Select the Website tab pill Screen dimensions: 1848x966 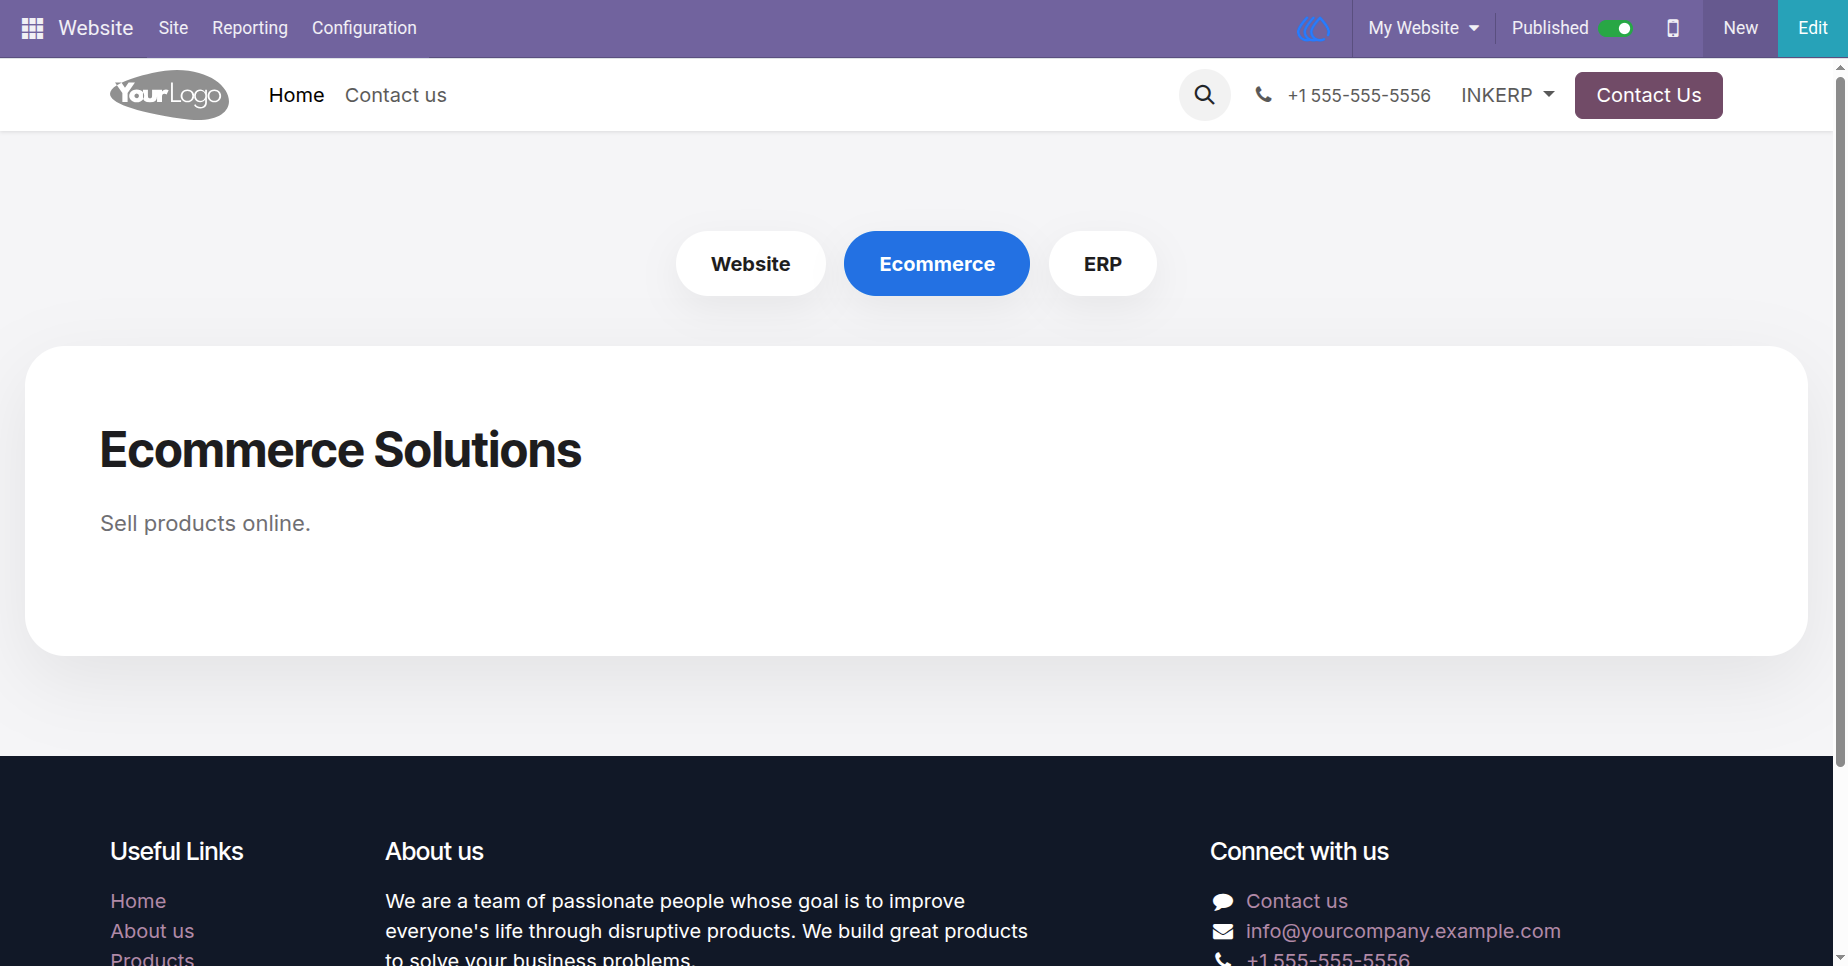[x=751, y=264]
